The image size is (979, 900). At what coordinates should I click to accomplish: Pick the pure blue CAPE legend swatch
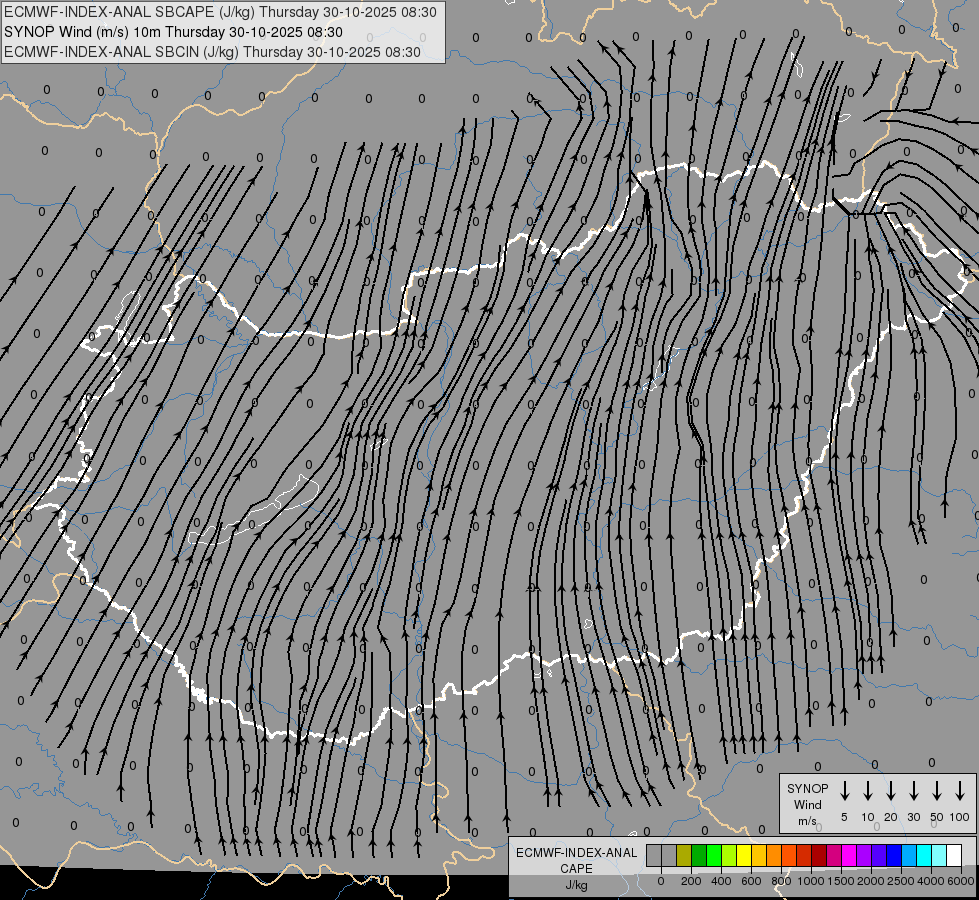[894, 855]
